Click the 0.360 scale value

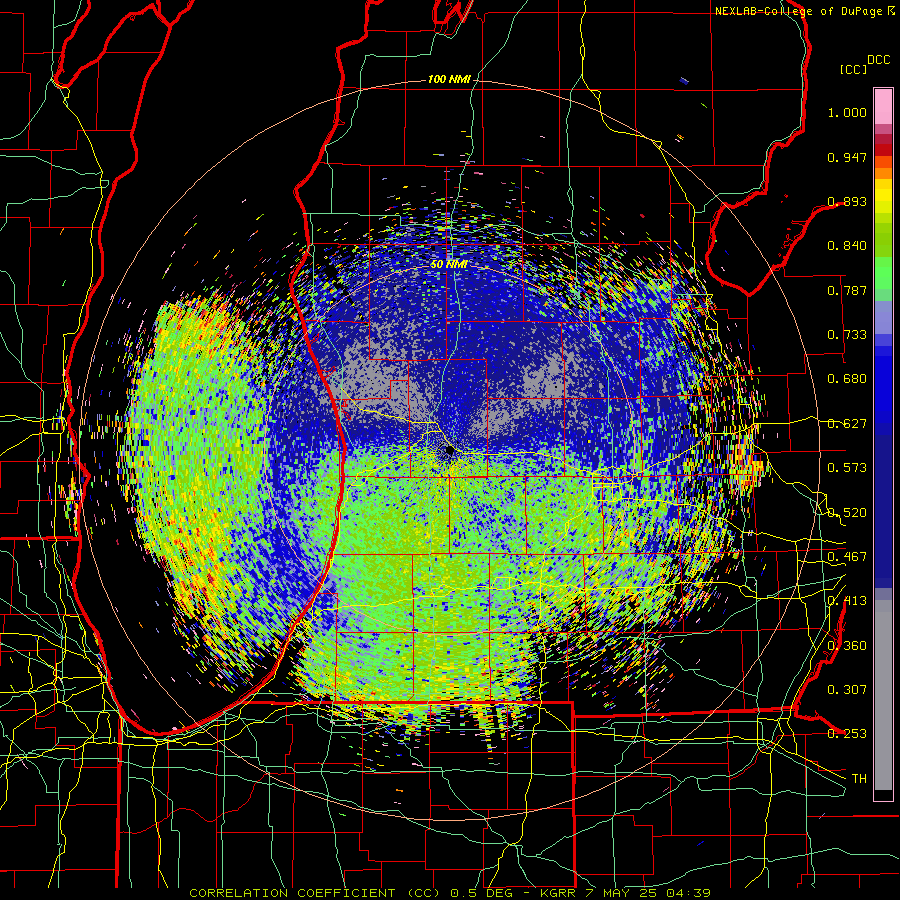point(847,646)
